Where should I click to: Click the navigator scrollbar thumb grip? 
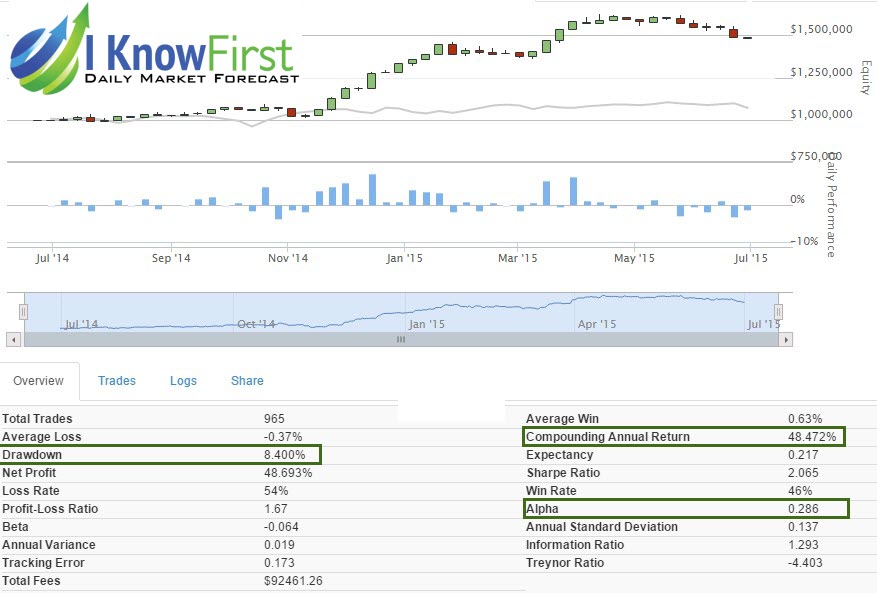(x=400, y=340)
